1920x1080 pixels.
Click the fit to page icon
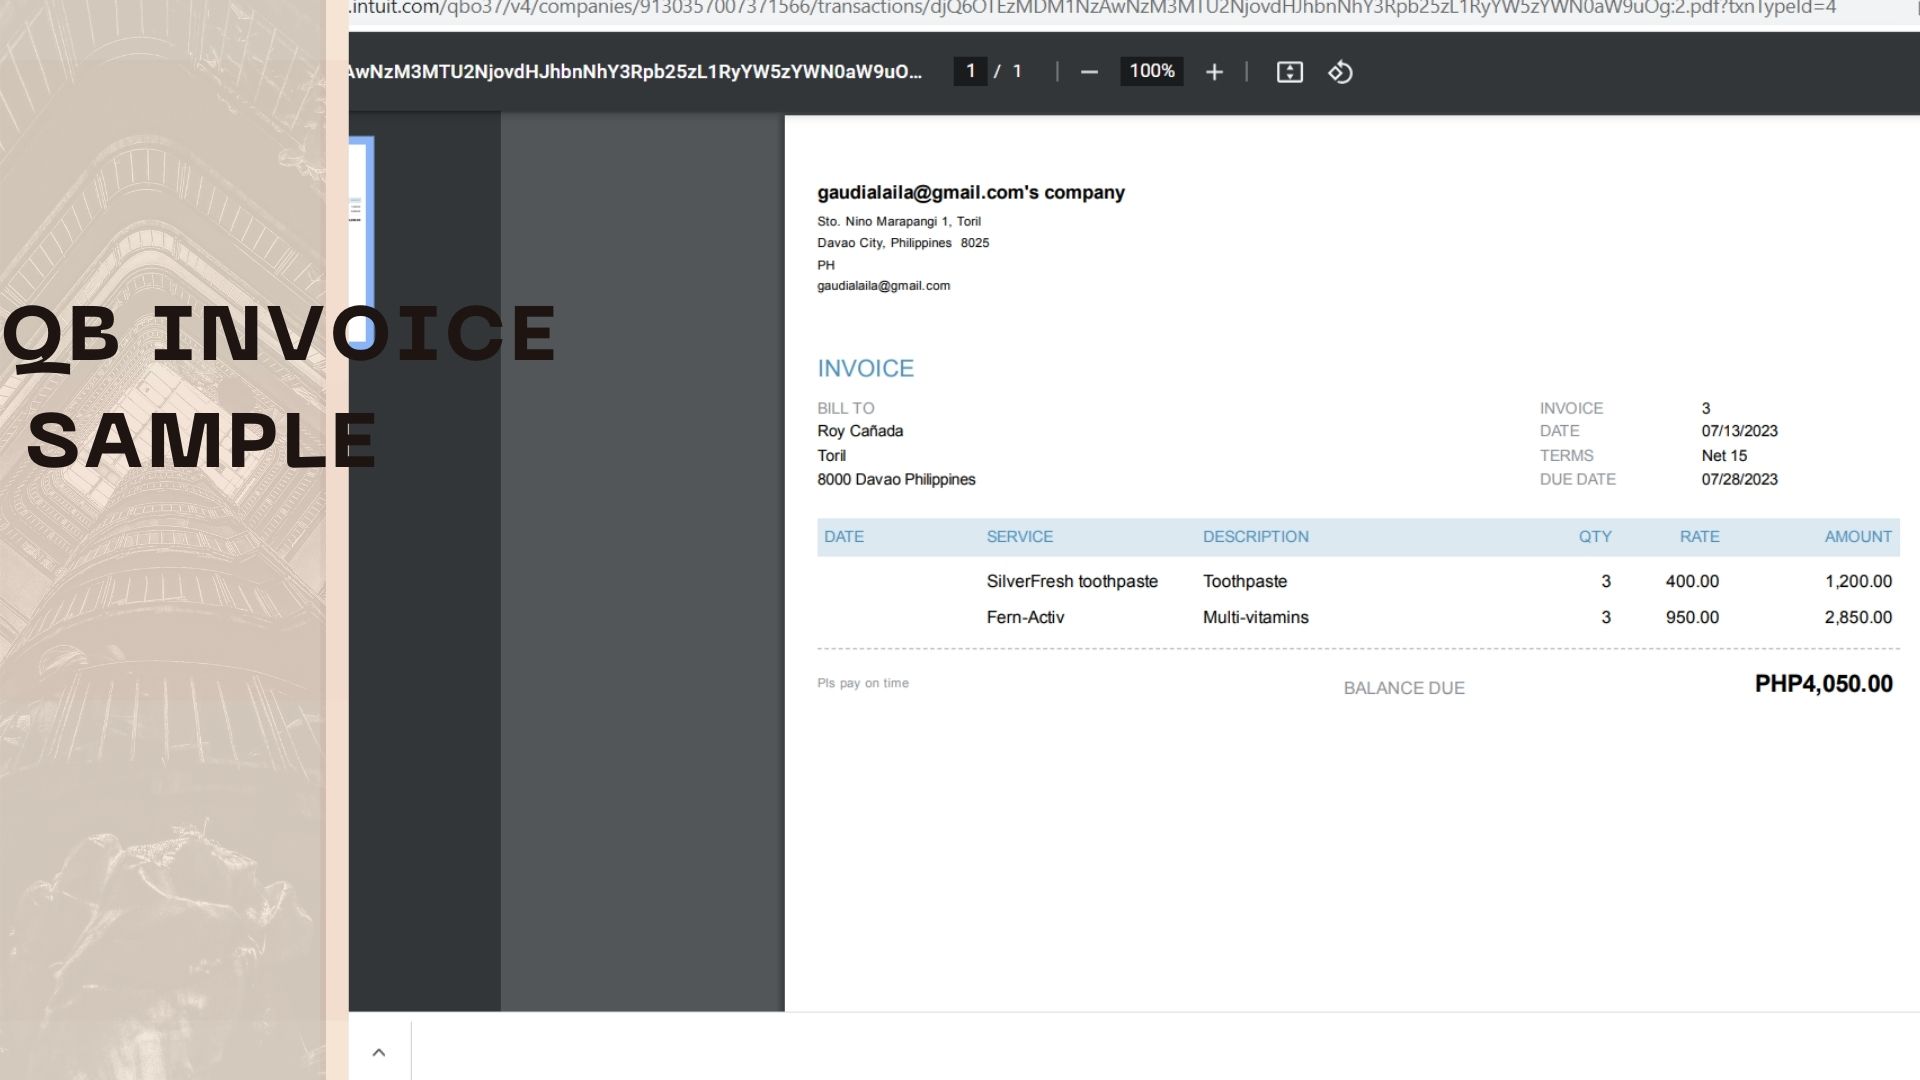click(x=1289, y=72)
